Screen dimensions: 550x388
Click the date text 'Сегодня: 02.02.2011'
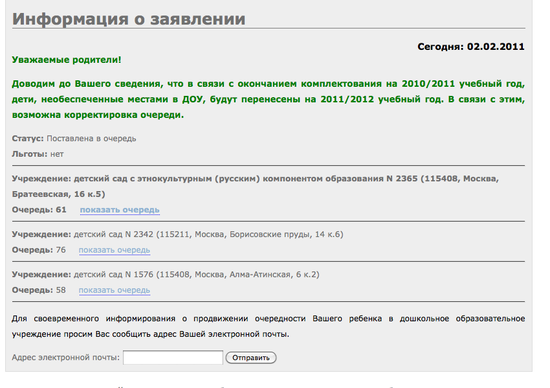click(x=471, y=47)
